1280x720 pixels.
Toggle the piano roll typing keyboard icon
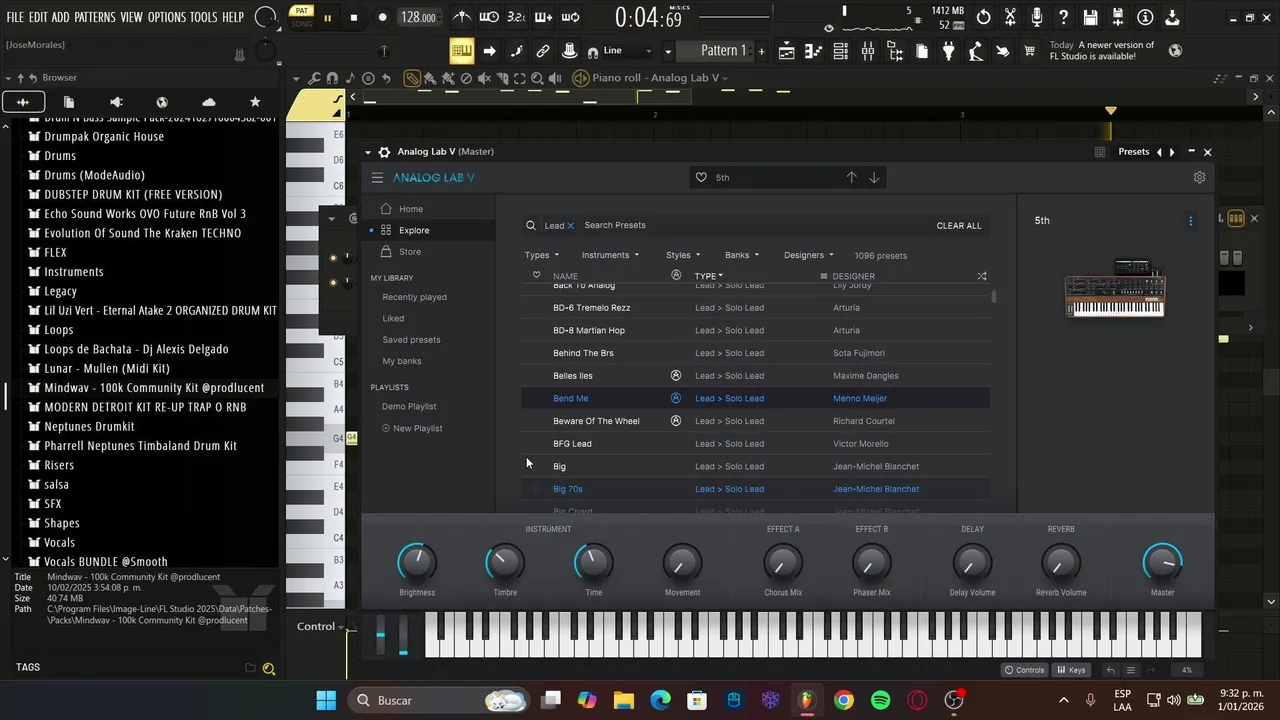click(x=461, y=51)
